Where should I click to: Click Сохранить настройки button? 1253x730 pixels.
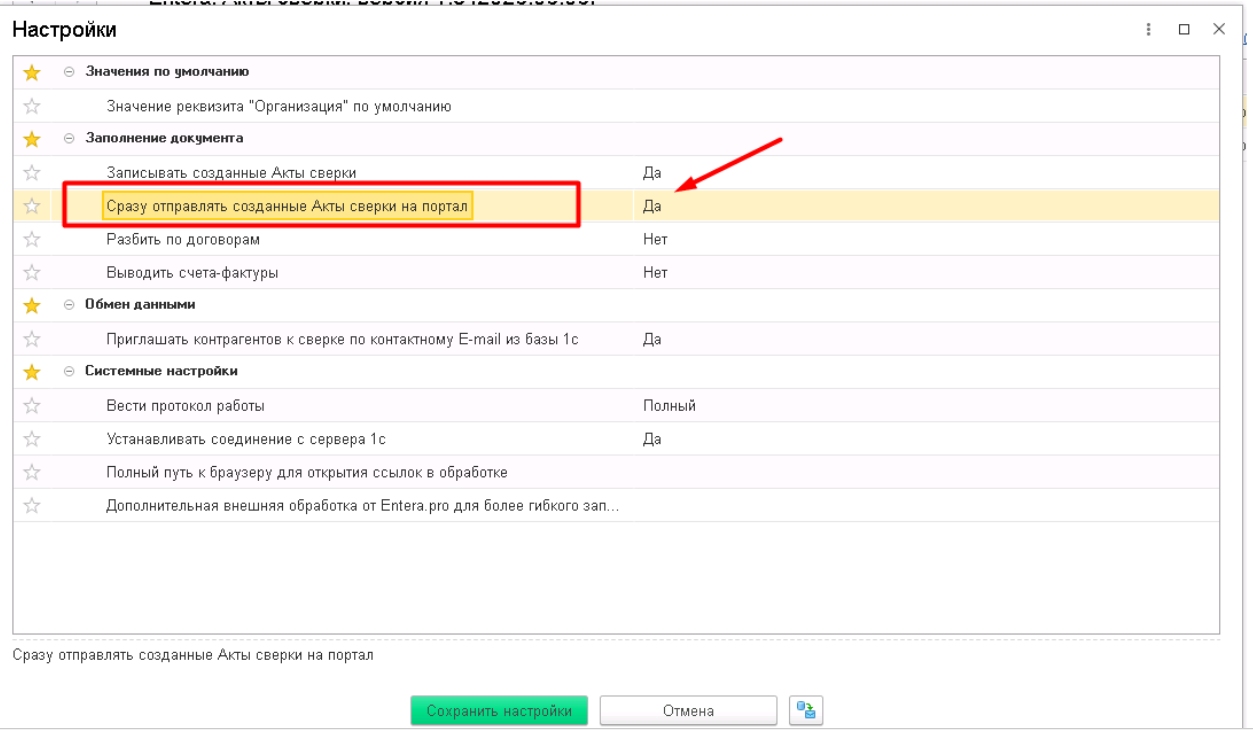(499, 711)
